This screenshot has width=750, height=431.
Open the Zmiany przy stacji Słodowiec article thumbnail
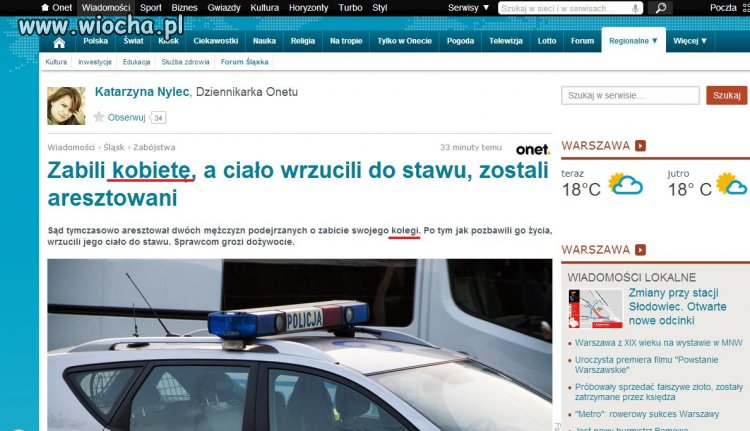595,309
